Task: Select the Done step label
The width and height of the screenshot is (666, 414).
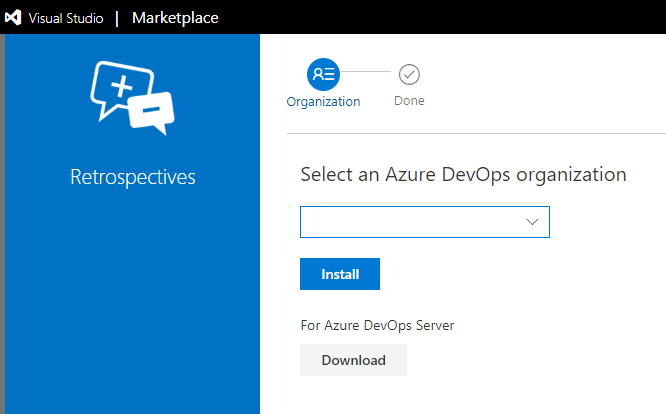Action: coord(409,101)
